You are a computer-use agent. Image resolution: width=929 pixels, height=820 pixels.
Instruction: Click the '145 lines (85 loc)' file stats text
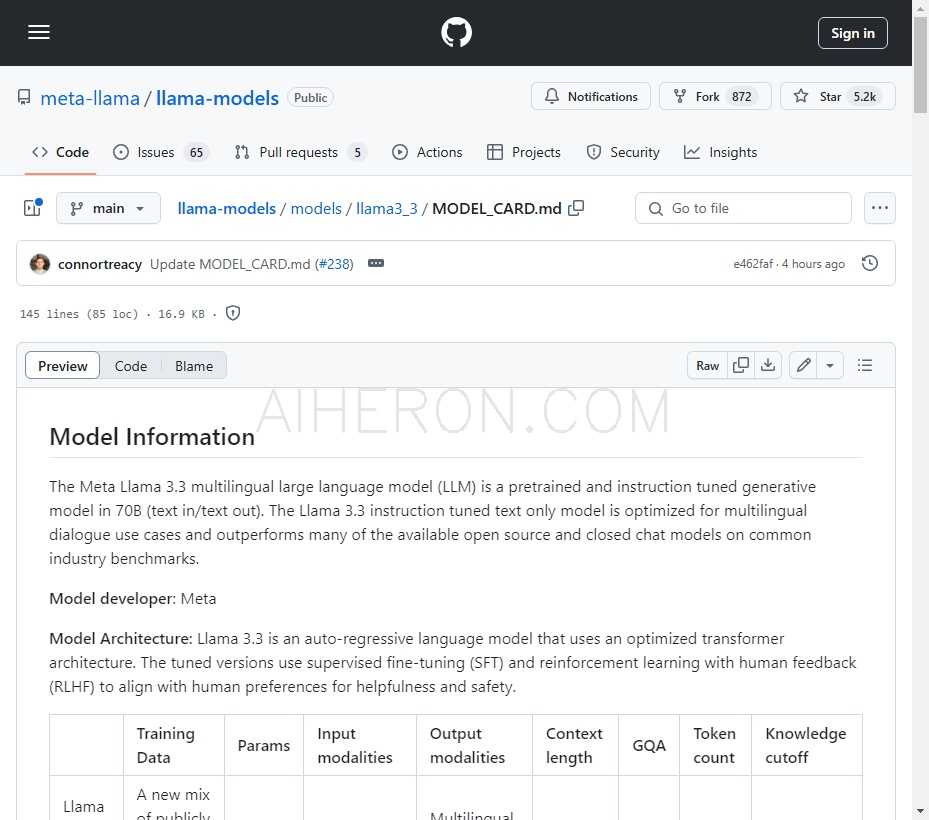(x=79, y=314)
